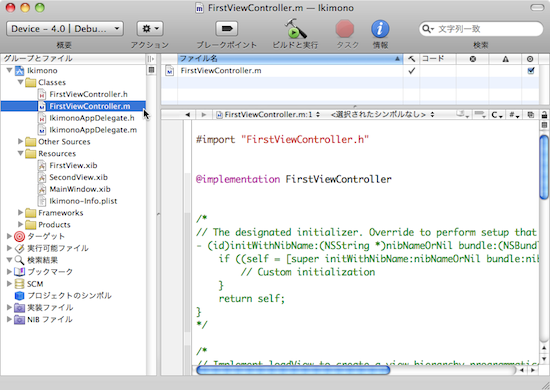
Task: Sort by ファイル名 column header
Action: (290, 59)
